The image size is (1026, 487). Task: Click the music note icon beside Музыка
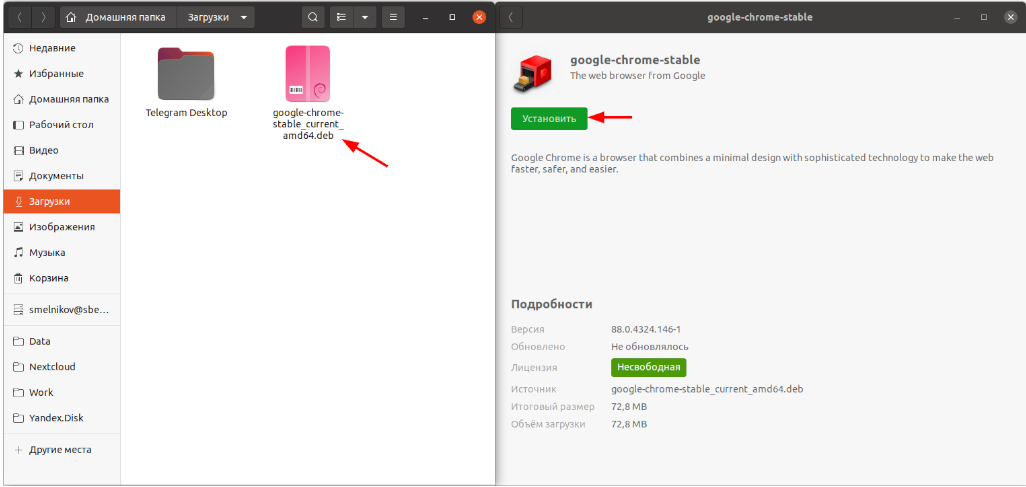pyautogui.click(x=18, y=253)
